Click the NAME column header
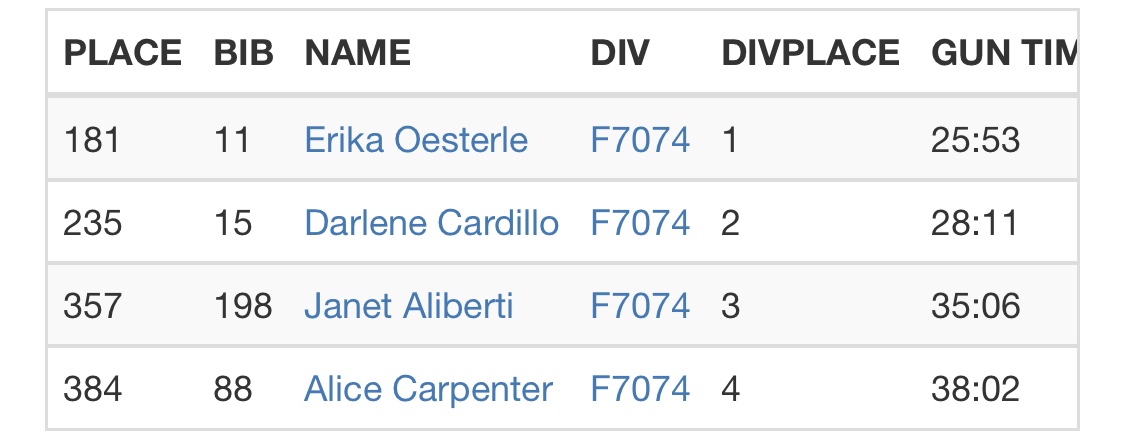 [357, 53]
